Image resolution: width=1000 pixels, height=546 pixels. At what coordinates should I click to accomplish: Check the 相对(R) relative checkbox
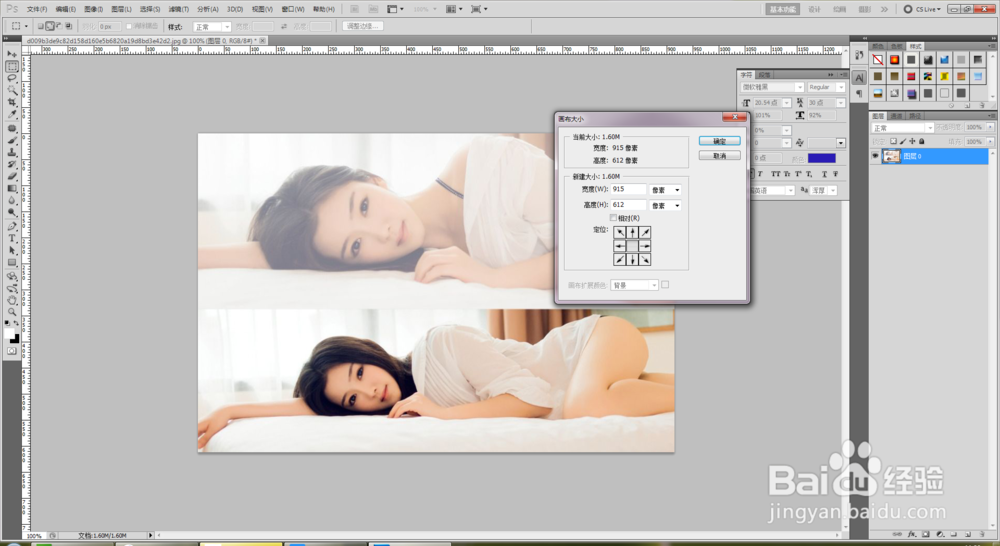click(x=613, y=218)
